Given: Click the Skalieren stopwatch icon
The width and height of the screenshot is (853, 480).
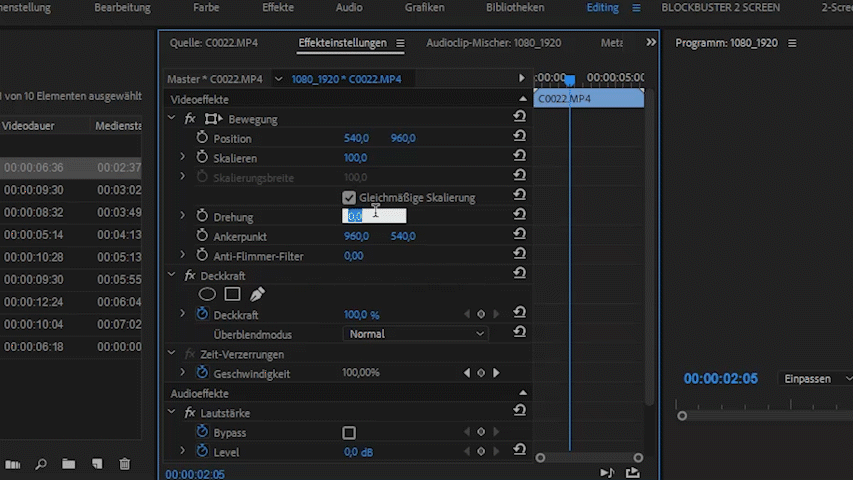Looking at the screenshot, I should pyautogui.click(x=202, y=158).
